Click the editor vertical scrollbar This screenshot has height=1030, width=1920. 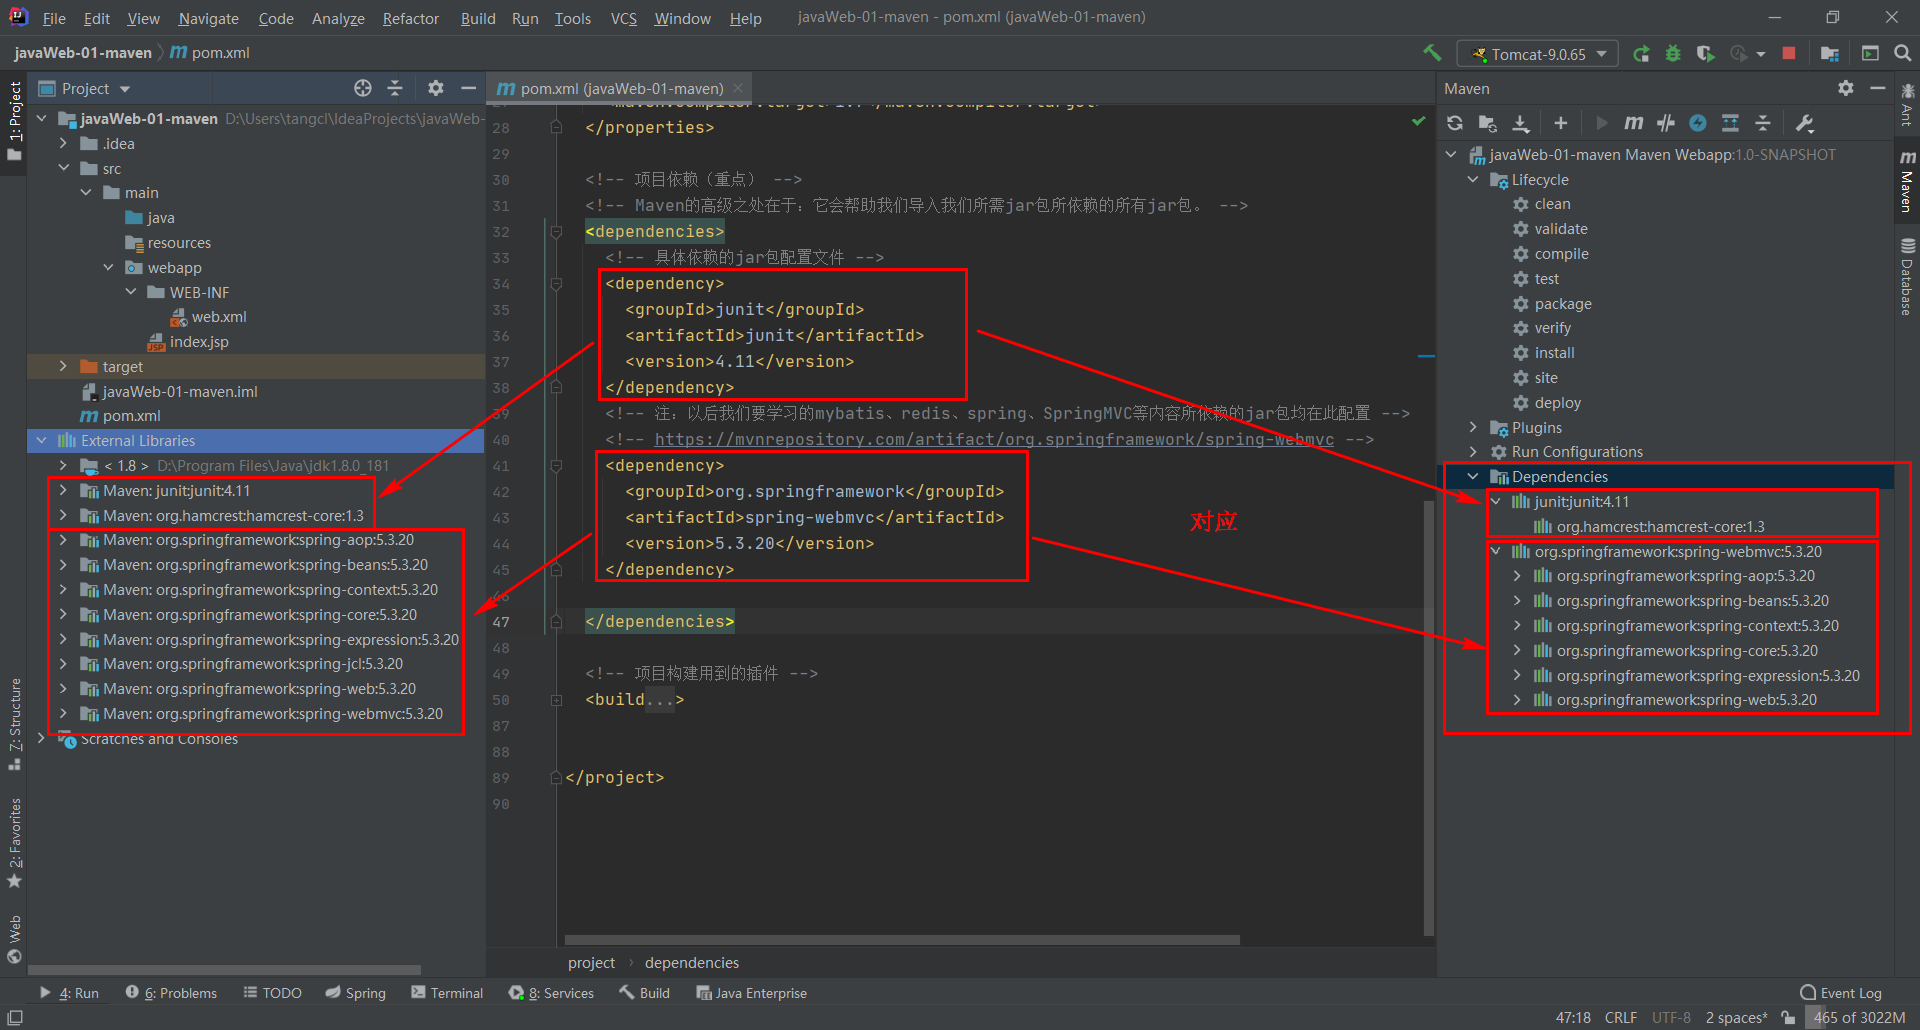coord(1429,716)
